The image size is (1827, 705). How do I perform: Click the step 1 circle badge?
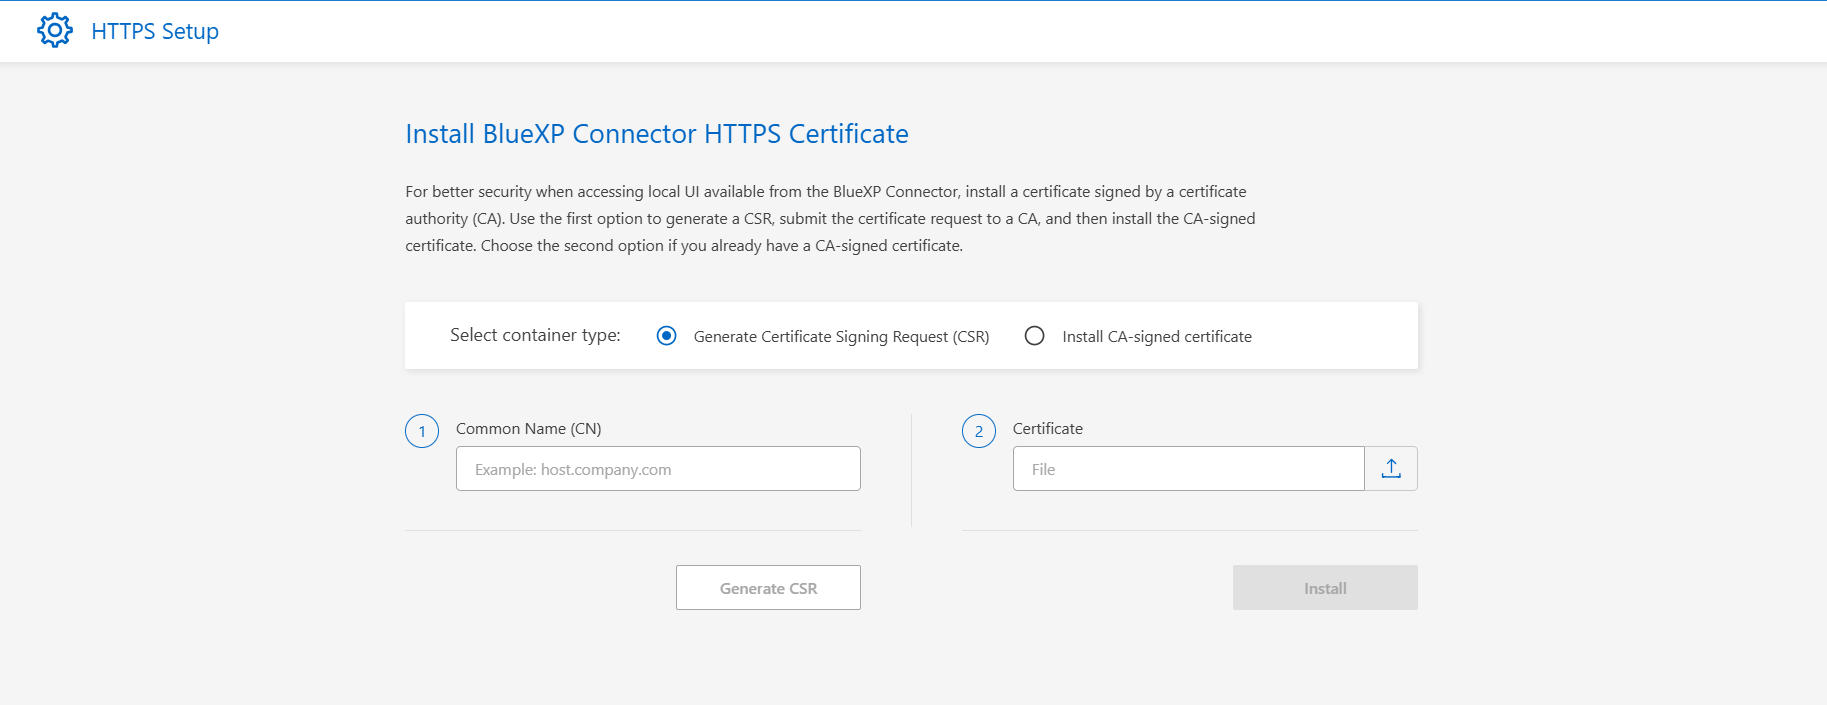click(422, 431)
